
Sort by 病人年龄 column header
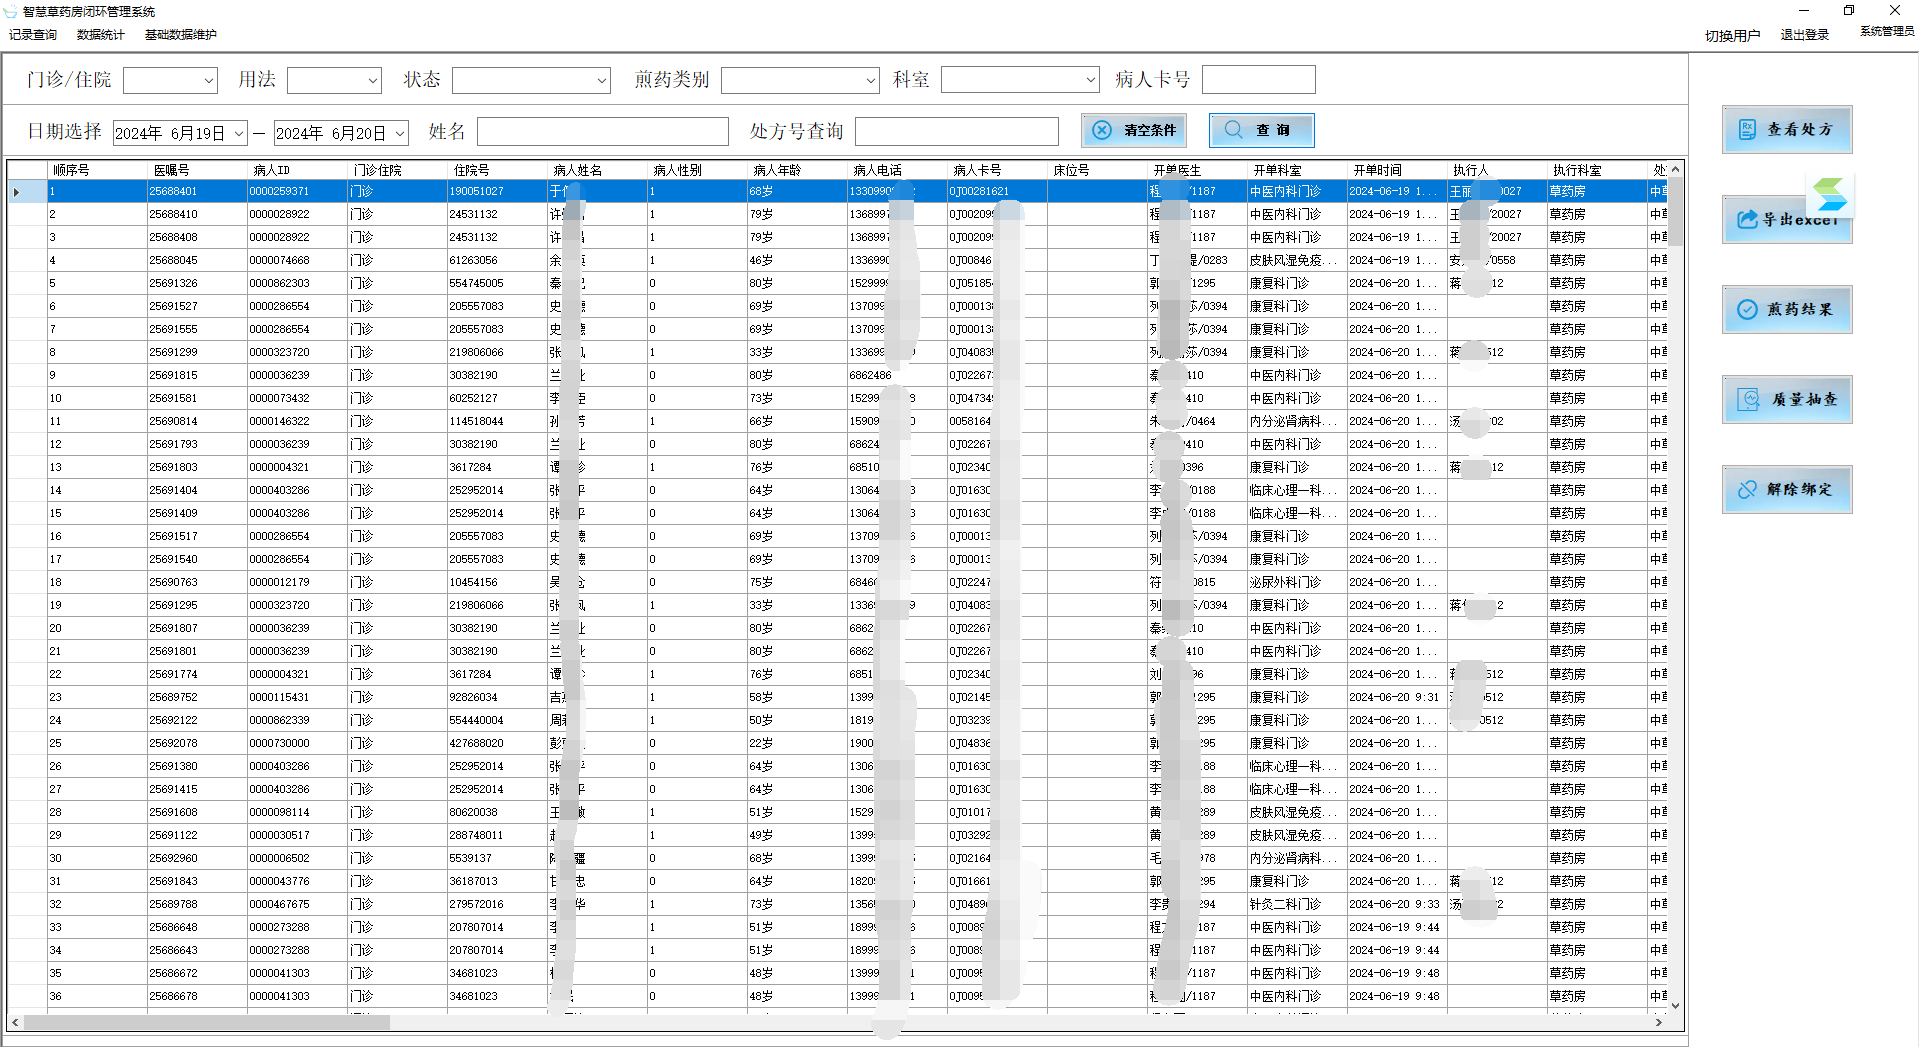pos(797,170)
